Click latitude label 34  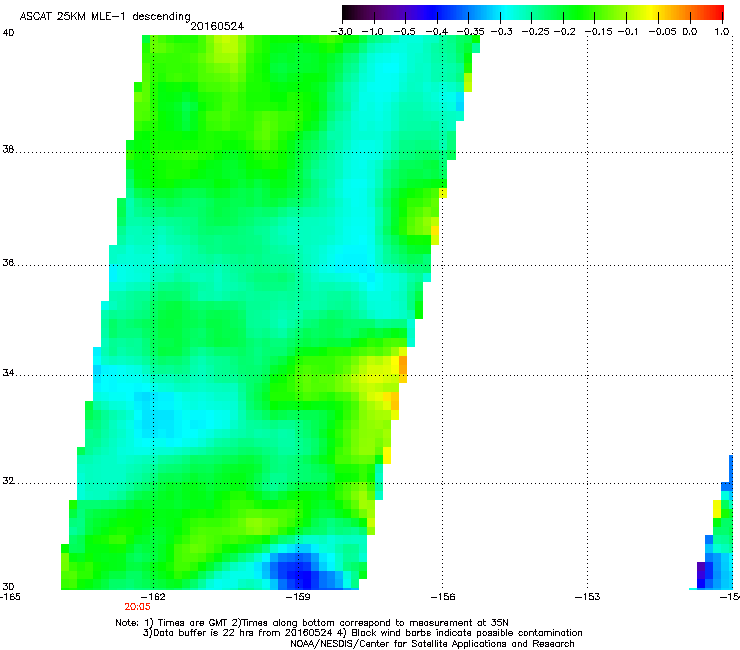8,373
